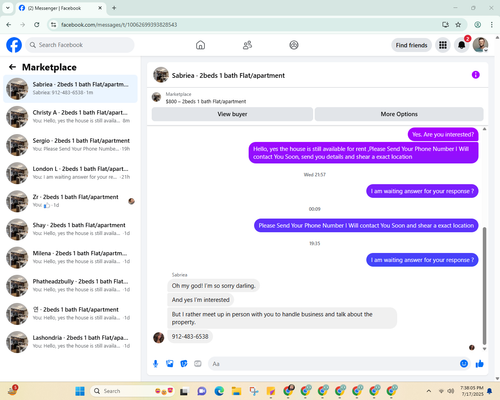
Task: Click the Find friends button
Action: click(x=411, y=45)
